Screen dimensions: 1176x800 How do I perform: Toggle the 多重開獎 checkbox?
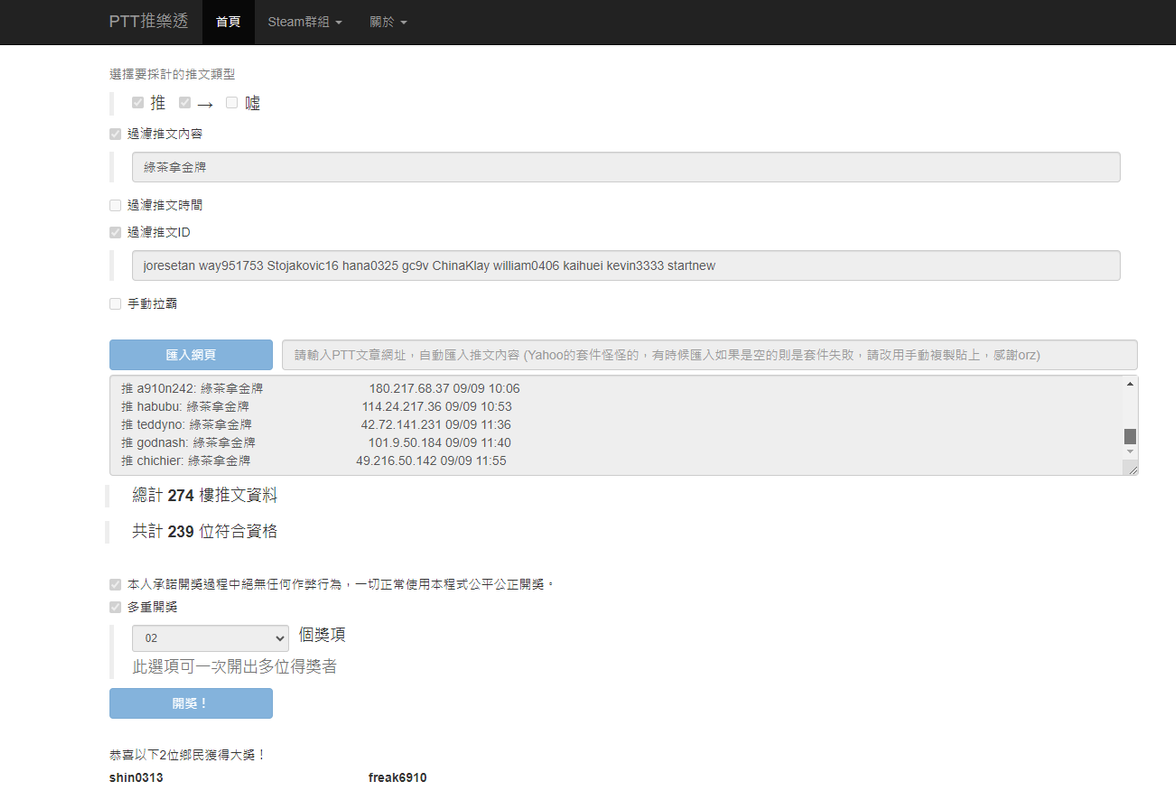coord(115,607)
